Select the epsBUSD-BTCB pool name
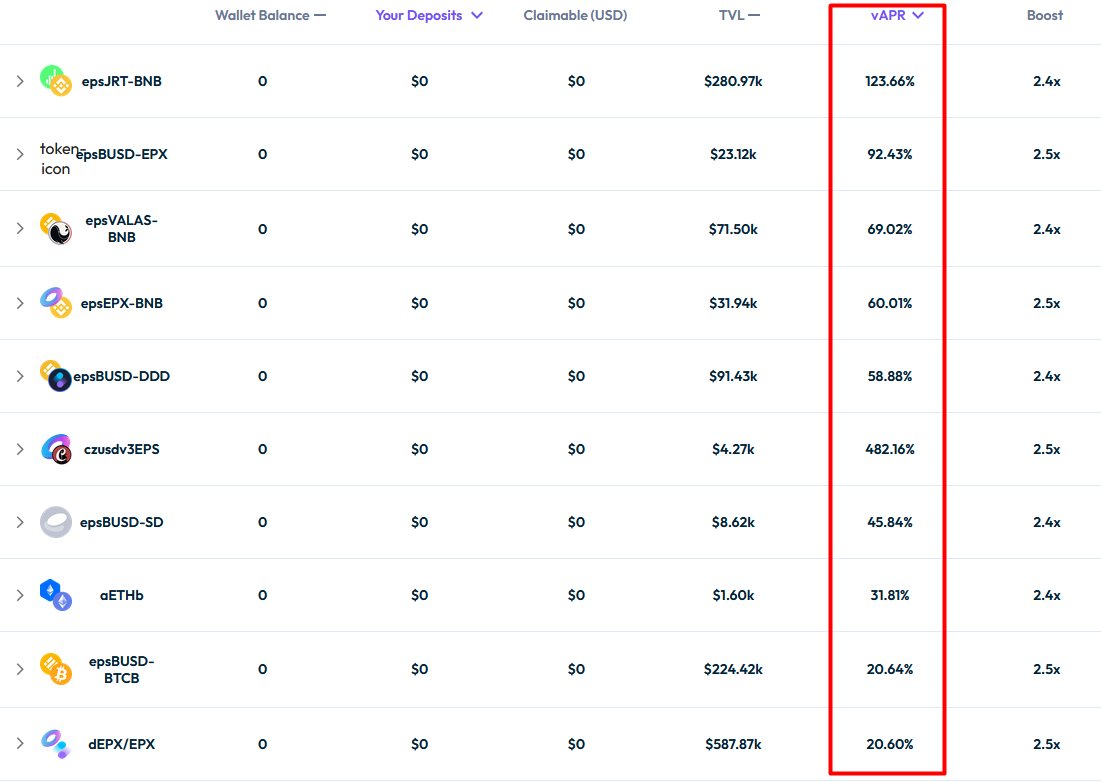This screenshot has width=1101, height=782. 121,669
